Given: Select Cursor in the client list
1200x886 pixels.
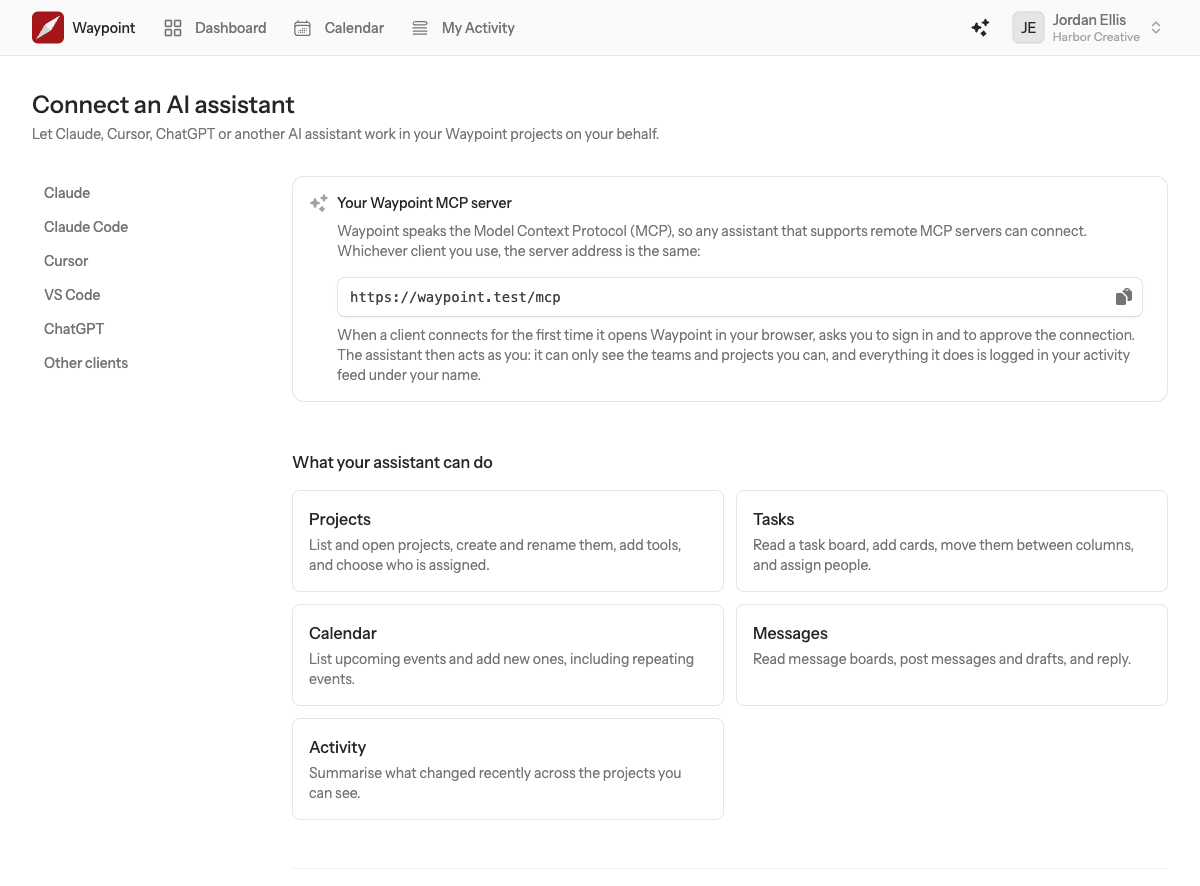Looking at the screenshot, I should (66, 261).
